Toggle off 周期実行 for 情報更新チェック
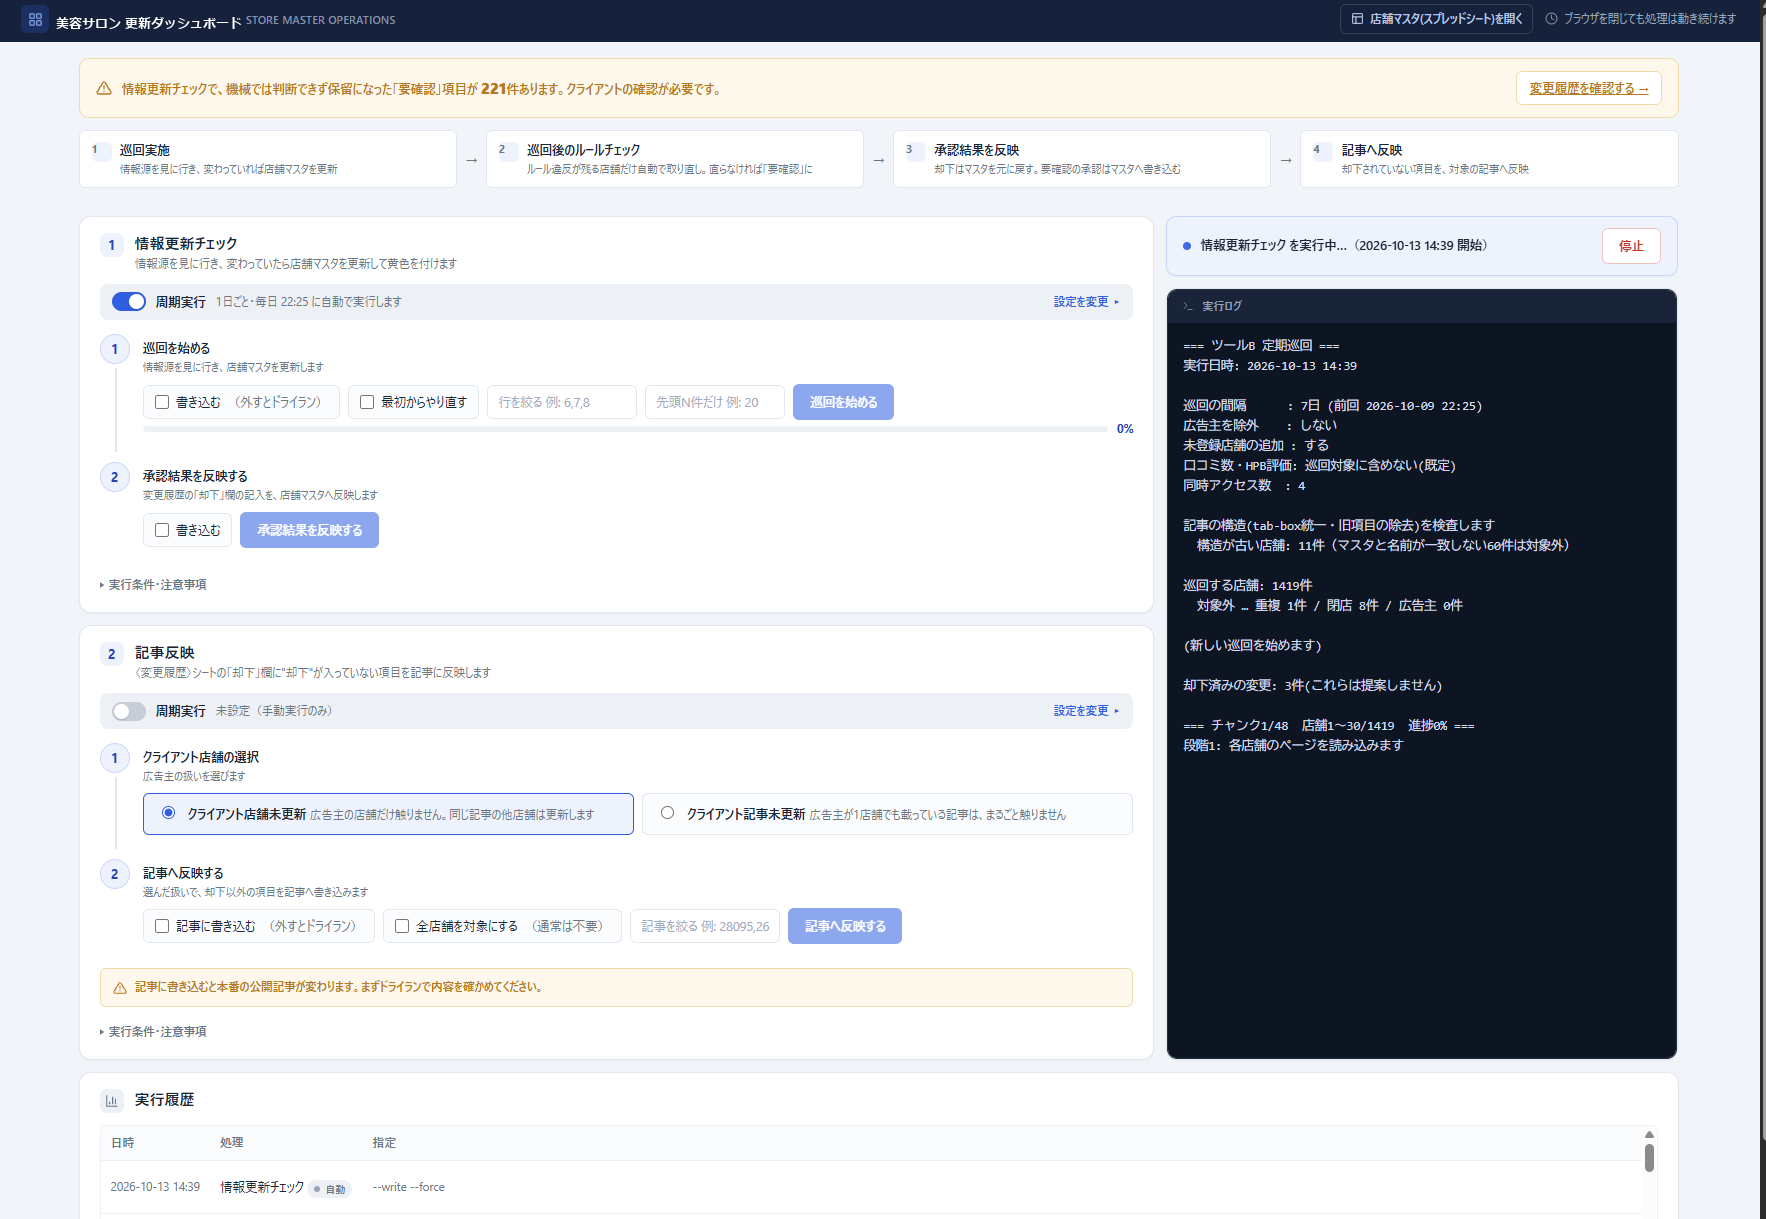Viewport: 1766px width, 1219px height. (x=129, y=302)
